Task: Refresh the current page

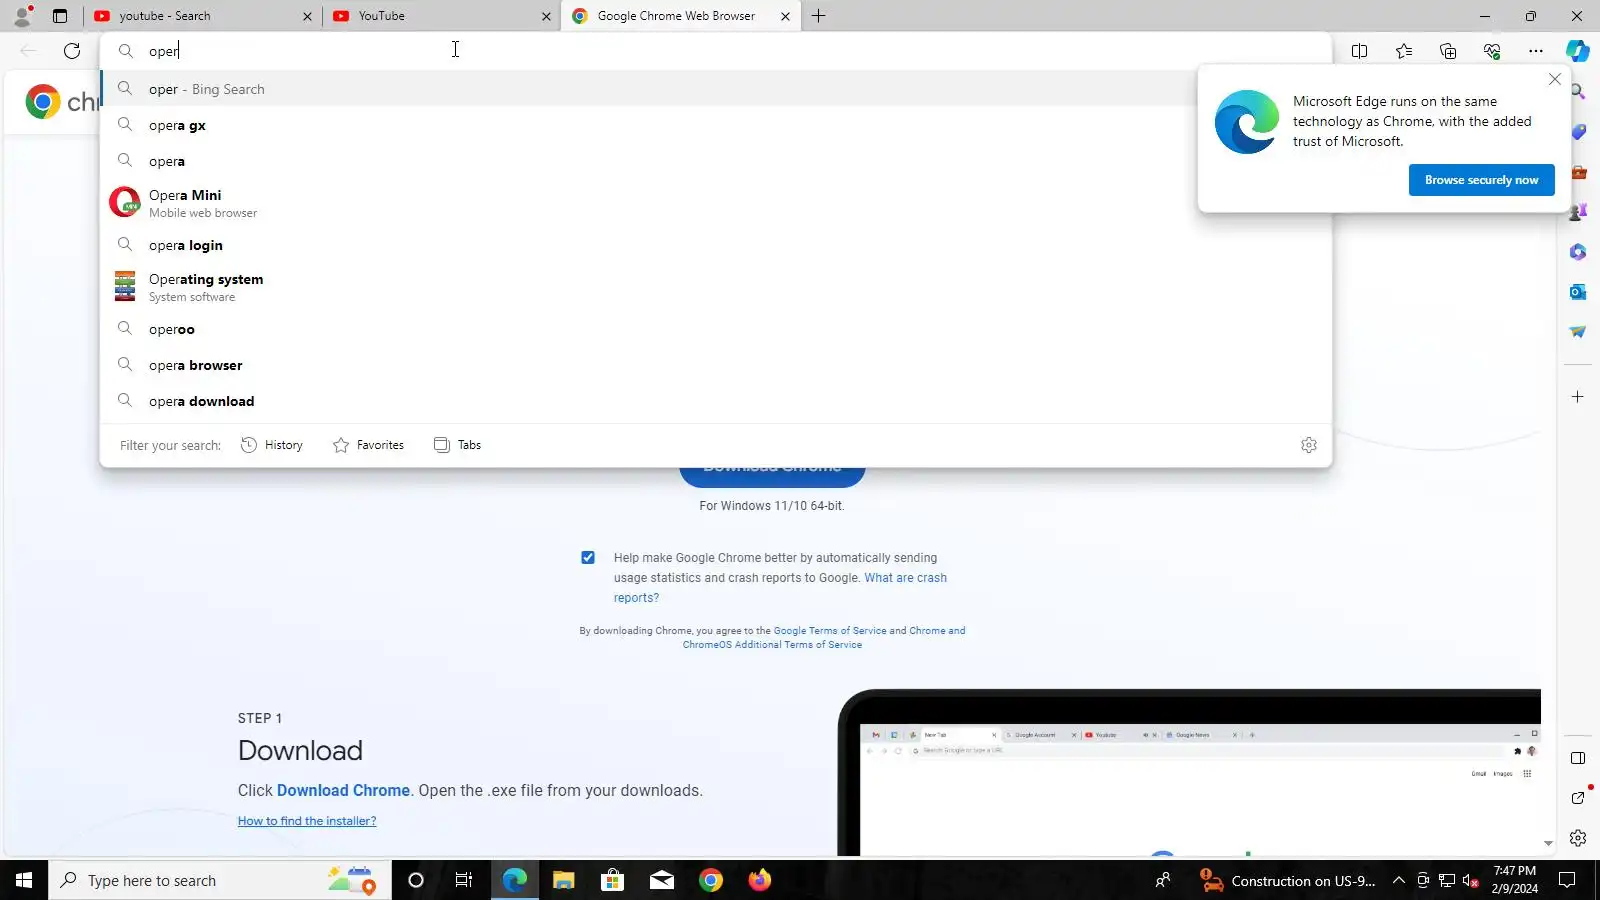Action: 72,51
